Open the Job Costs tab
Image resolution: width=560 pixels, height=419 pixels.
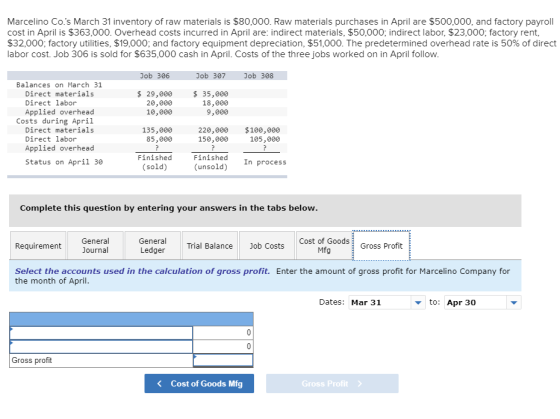click(267, 246)
